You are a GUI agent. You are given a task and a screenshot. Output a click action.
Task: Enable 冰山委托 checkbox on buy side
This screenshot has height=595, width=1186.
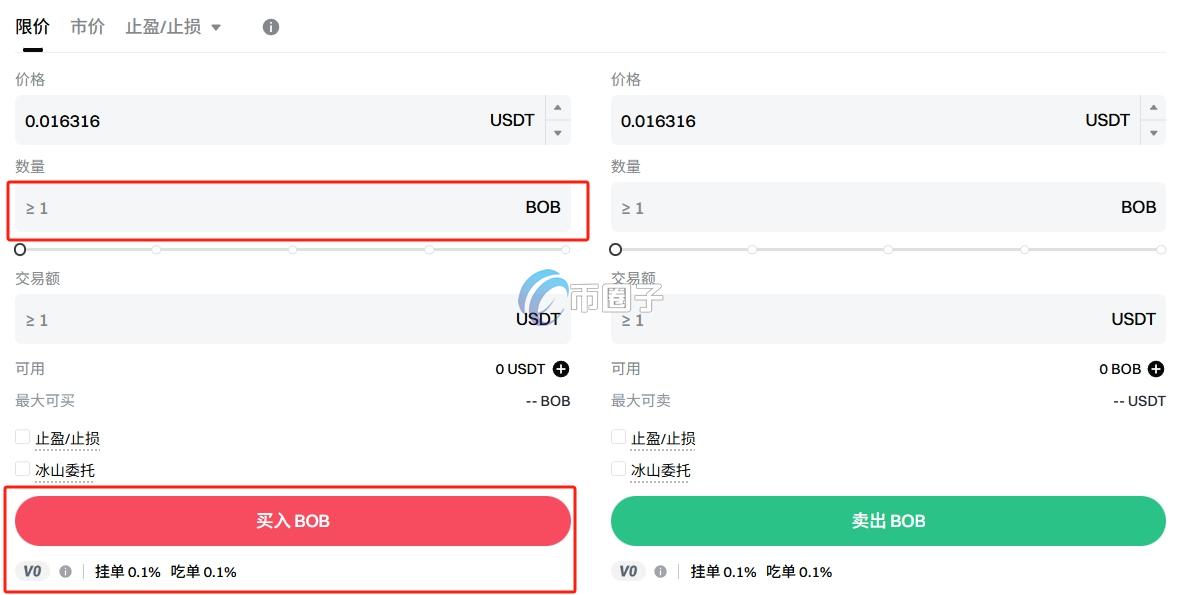(x=21, y=468)
